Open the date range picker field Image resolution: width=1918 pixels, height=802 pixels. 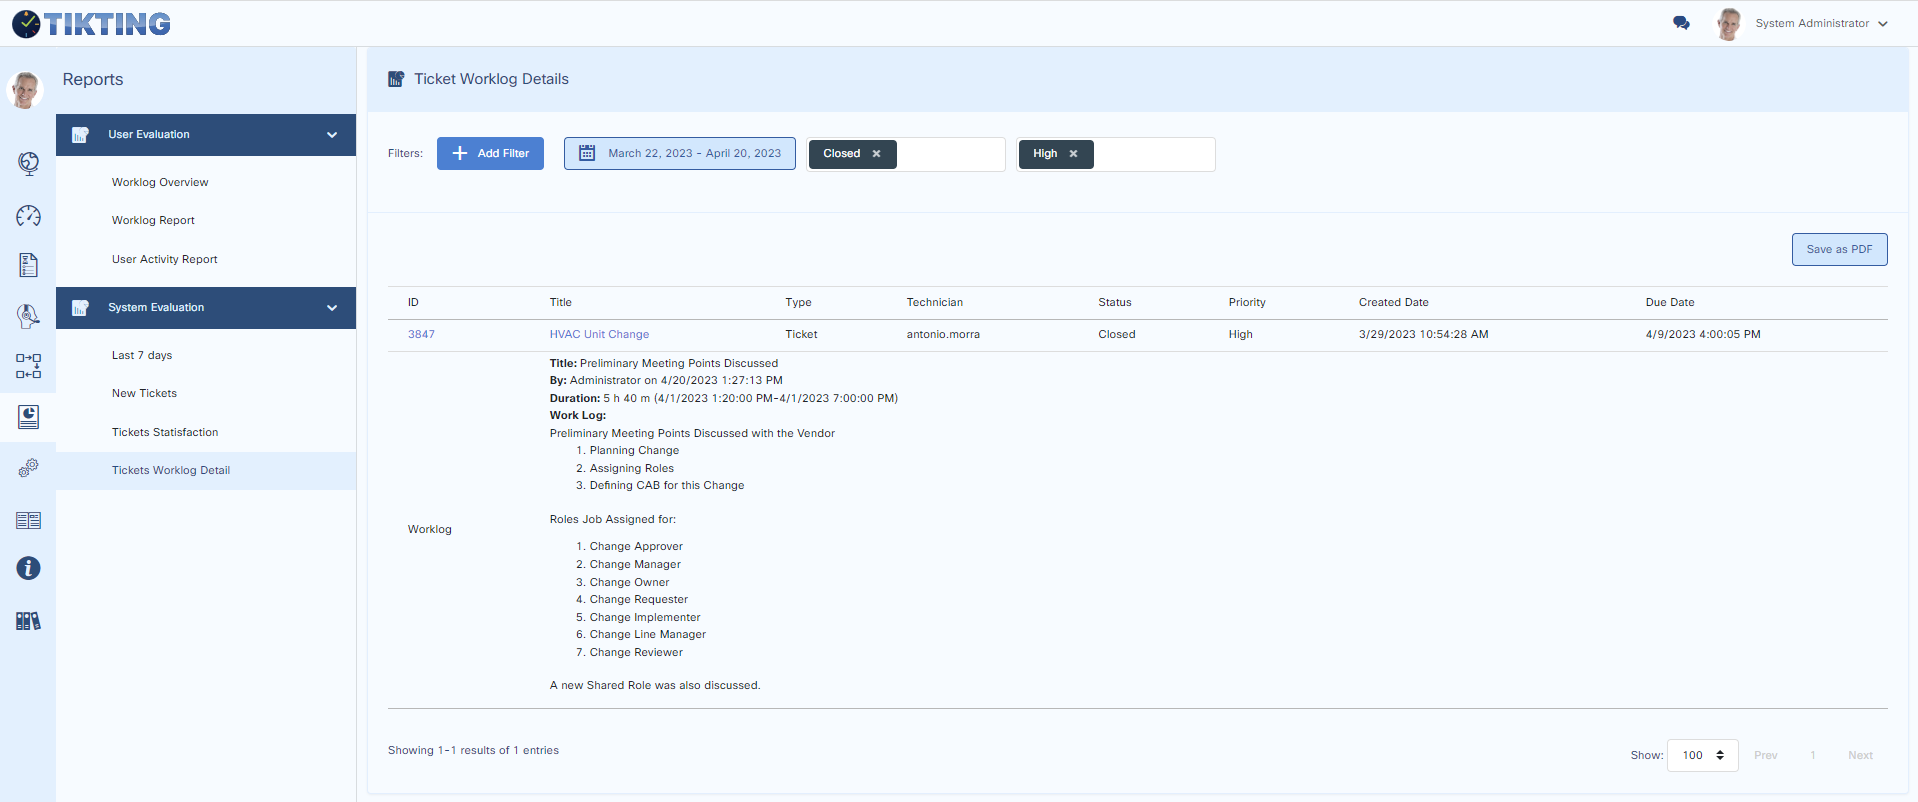point(680,154)
